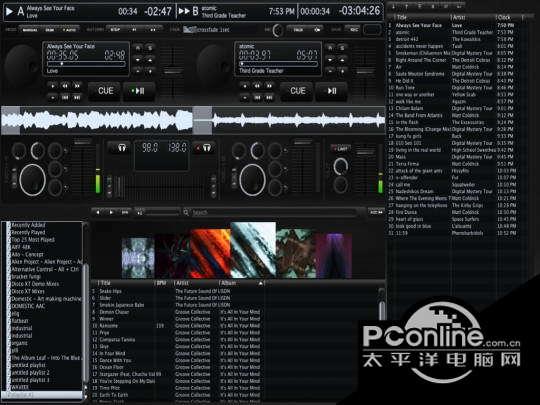Click deck B pitch down arrow
Image resolution: width=540 pixels, height=405 pixels.
click(x=330, y=60)
